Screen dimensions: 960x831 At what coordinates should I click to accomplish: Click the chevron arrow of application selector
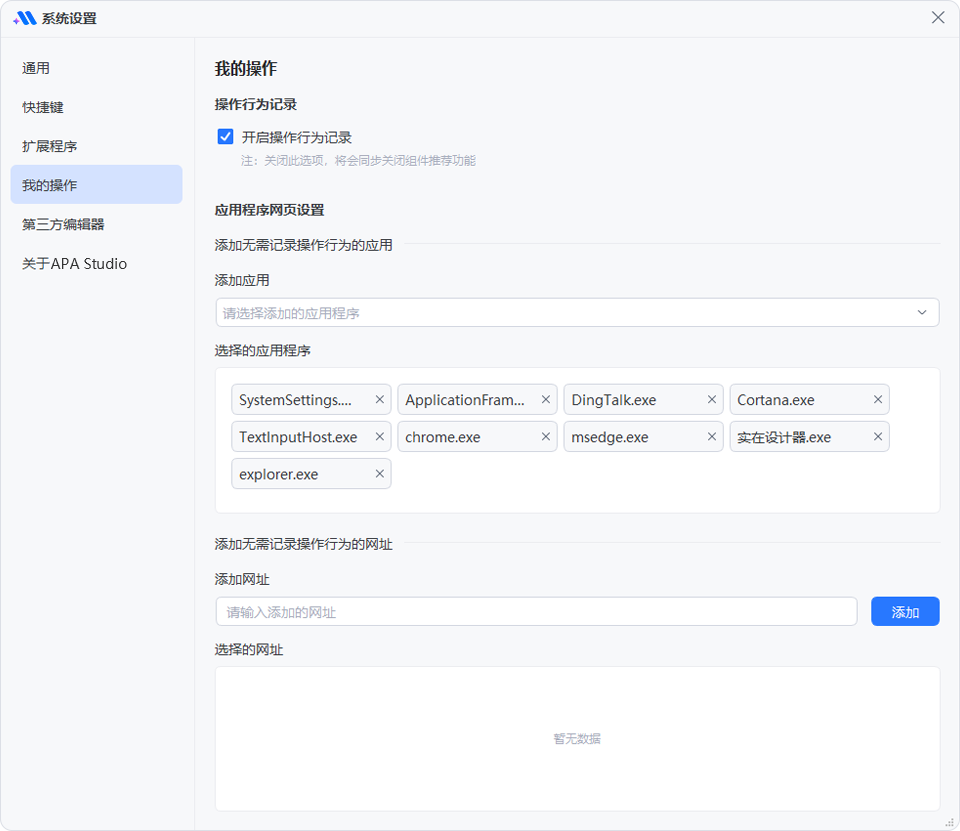point(922,313)
